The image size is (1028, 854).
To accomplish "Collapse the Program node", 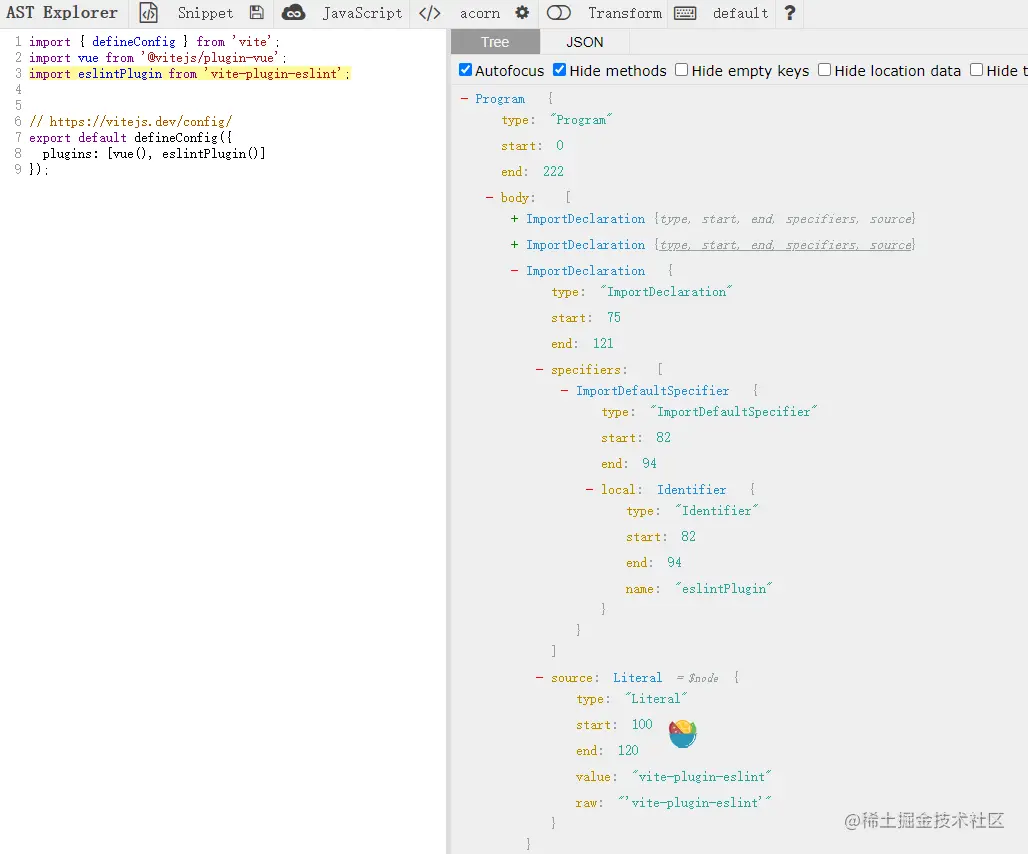I will pos(464,98).
